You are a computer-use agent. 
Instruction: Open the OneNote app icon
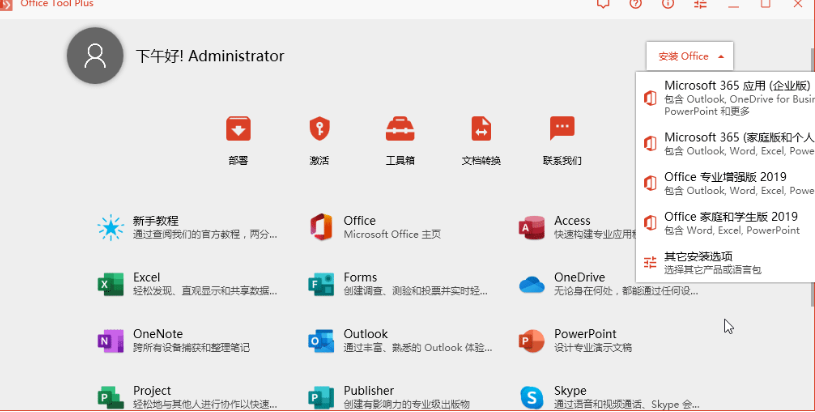[110, 340]
